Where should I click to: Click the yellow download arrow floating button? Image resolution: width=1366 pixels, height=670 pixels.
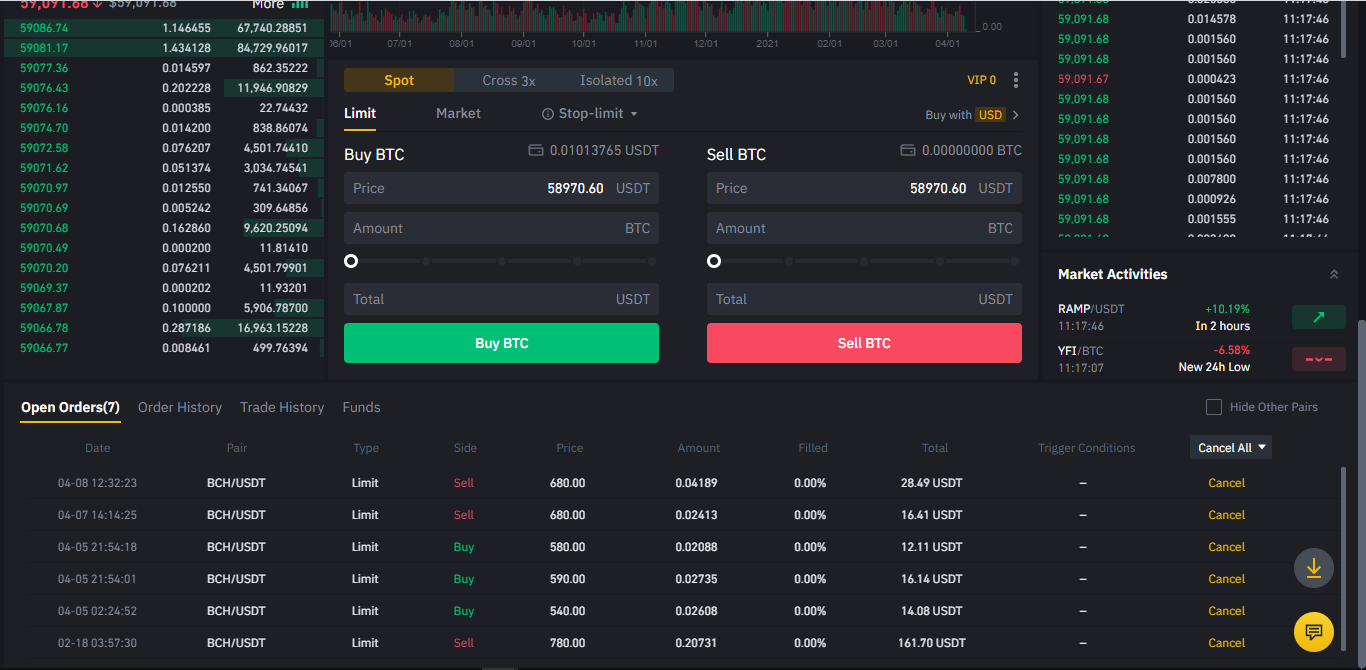click(x=1314, y=568)
